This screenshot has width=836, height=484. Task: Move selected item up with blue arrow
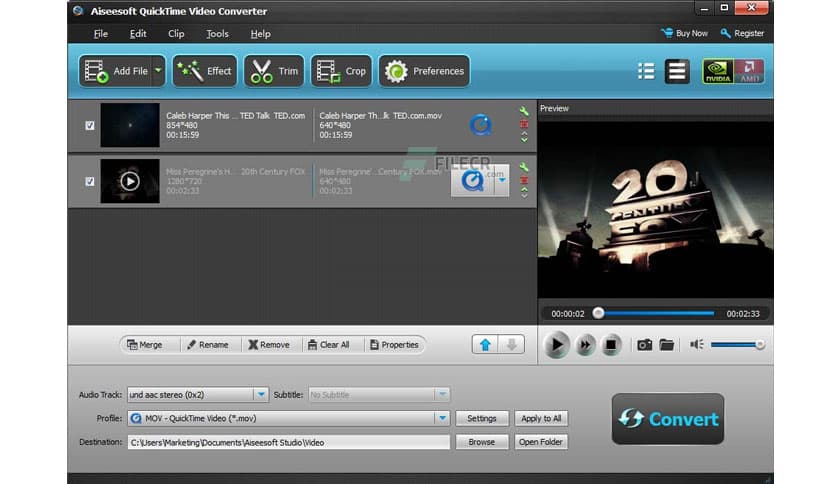coord(485,345)
